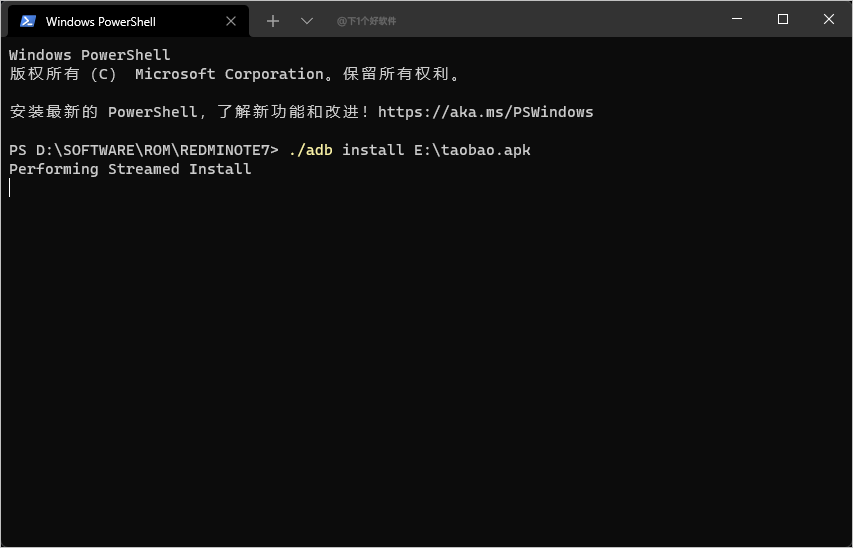The image size is (853, 548).
Task: Click the PowerShell icon in the tab
Action: (28, 21)
